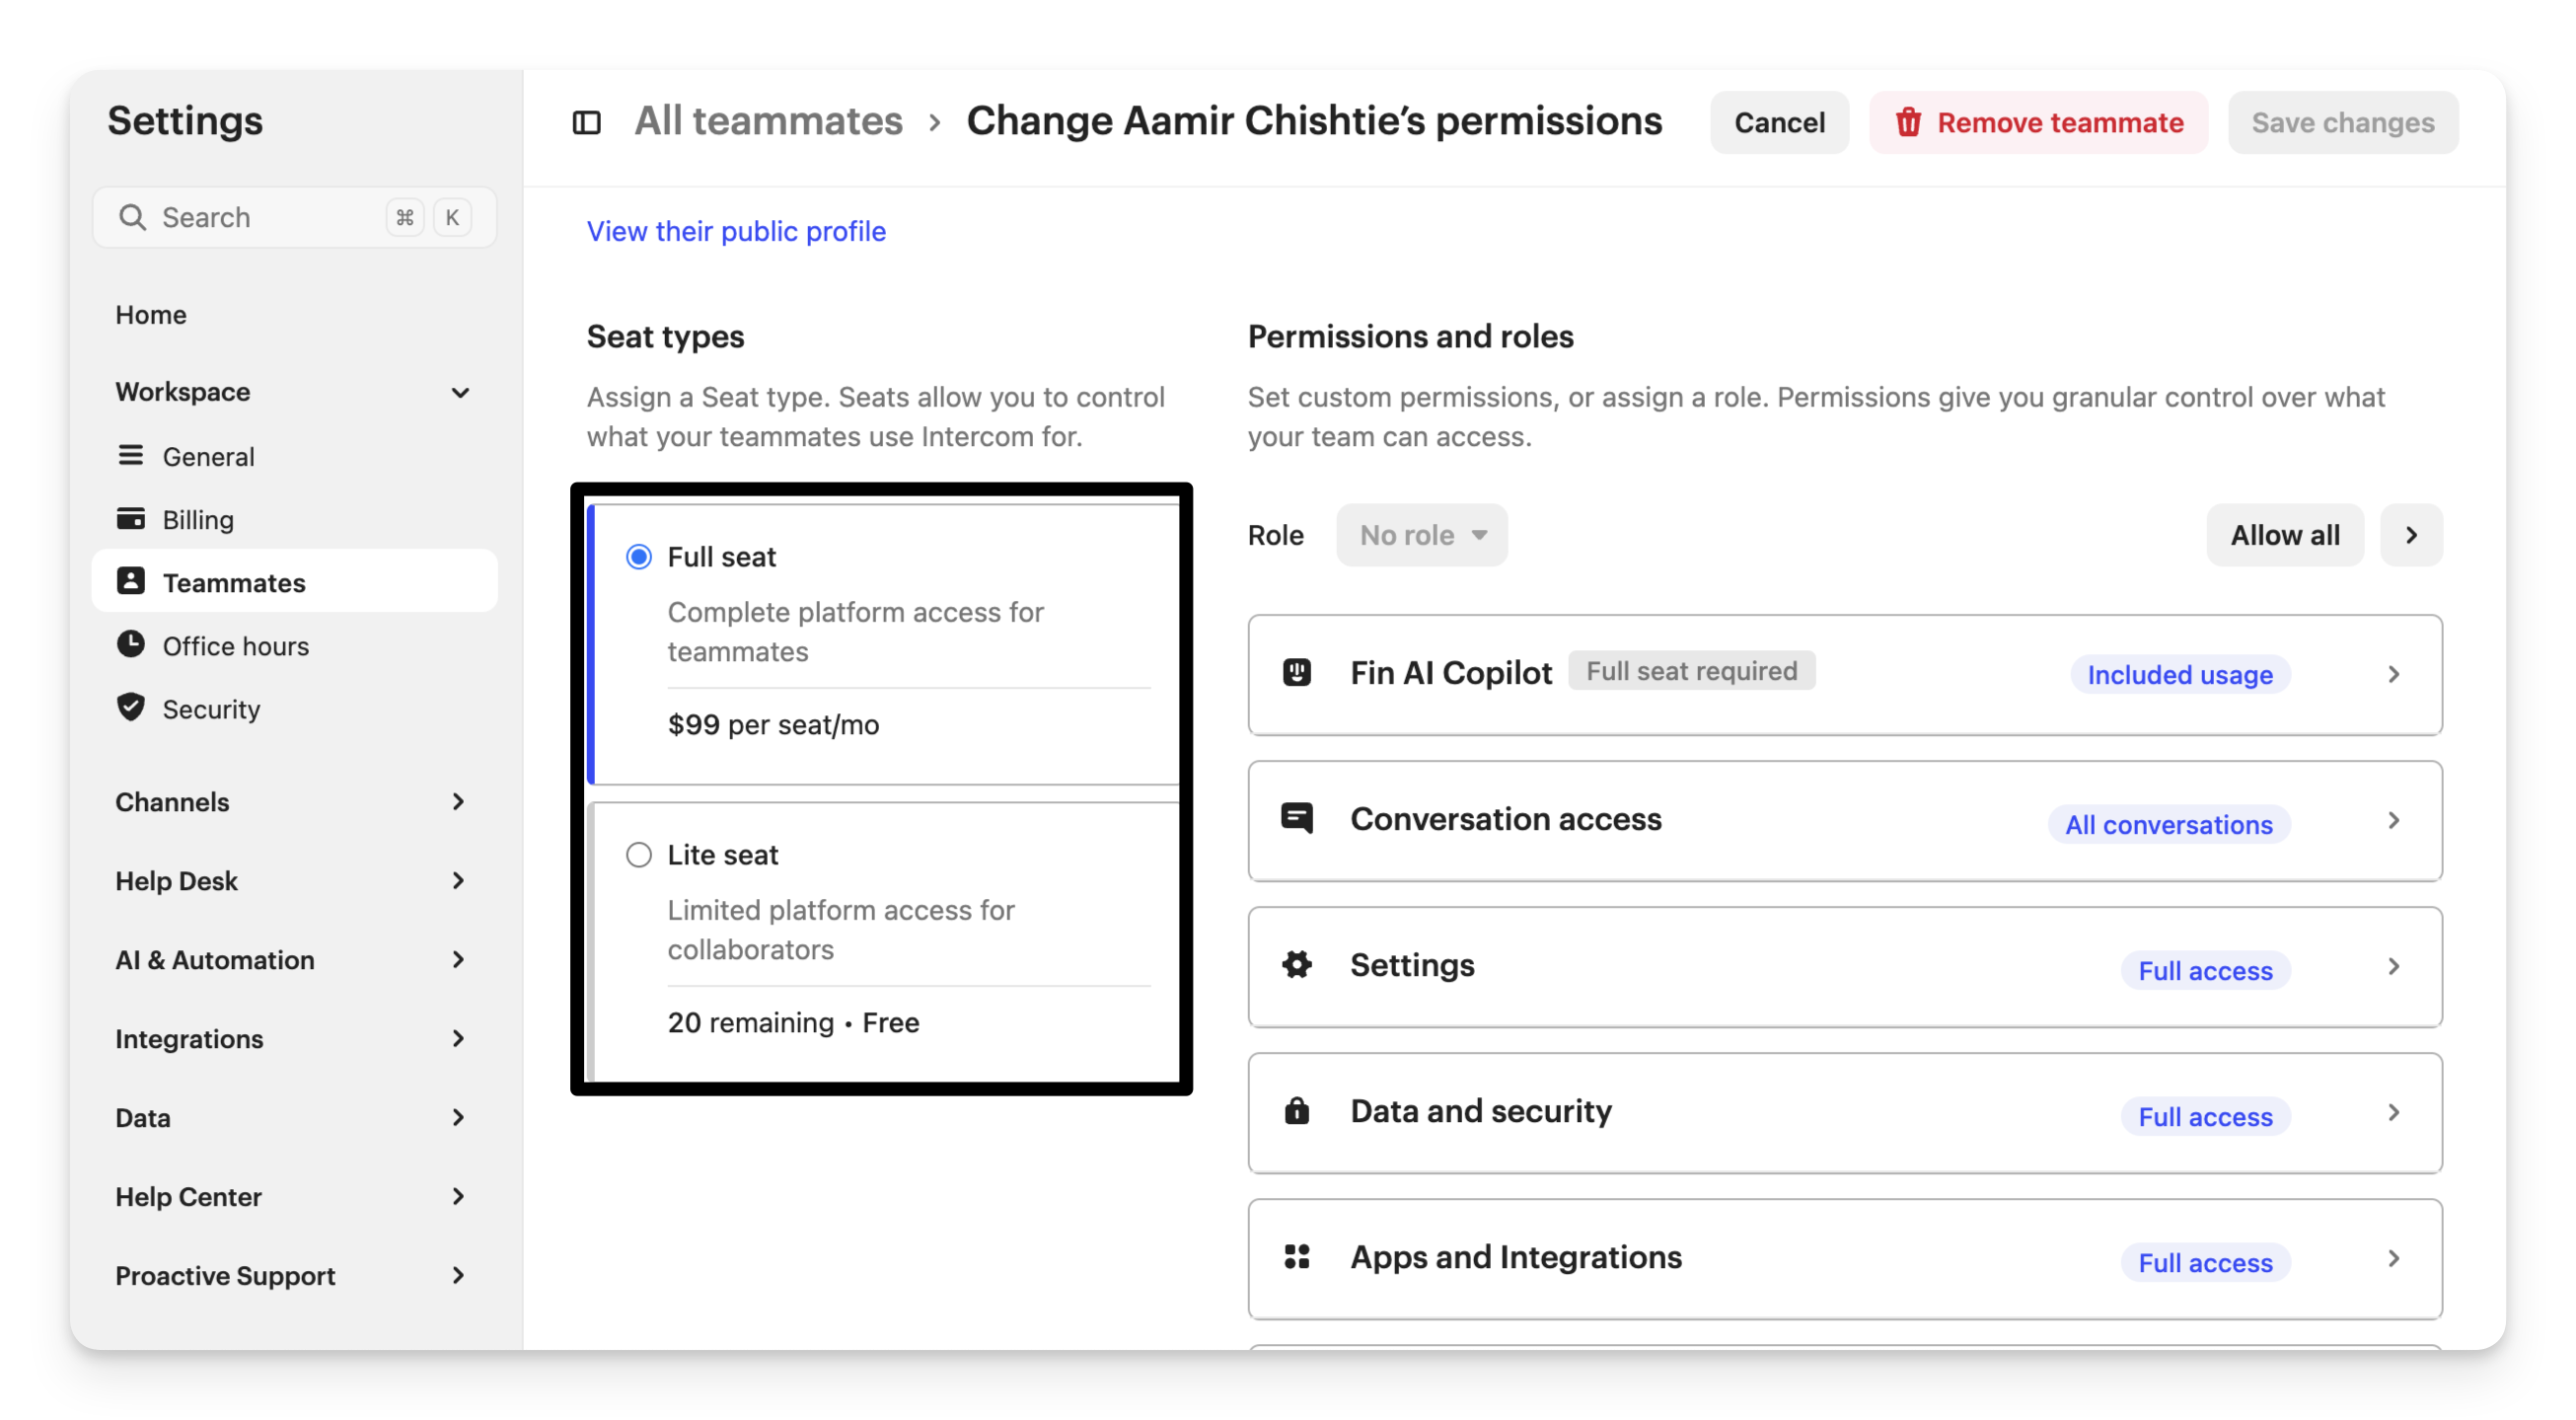Expand the Conversation access row chevron
This screenshot has width=2576, height=1420.
(2394, 821)
